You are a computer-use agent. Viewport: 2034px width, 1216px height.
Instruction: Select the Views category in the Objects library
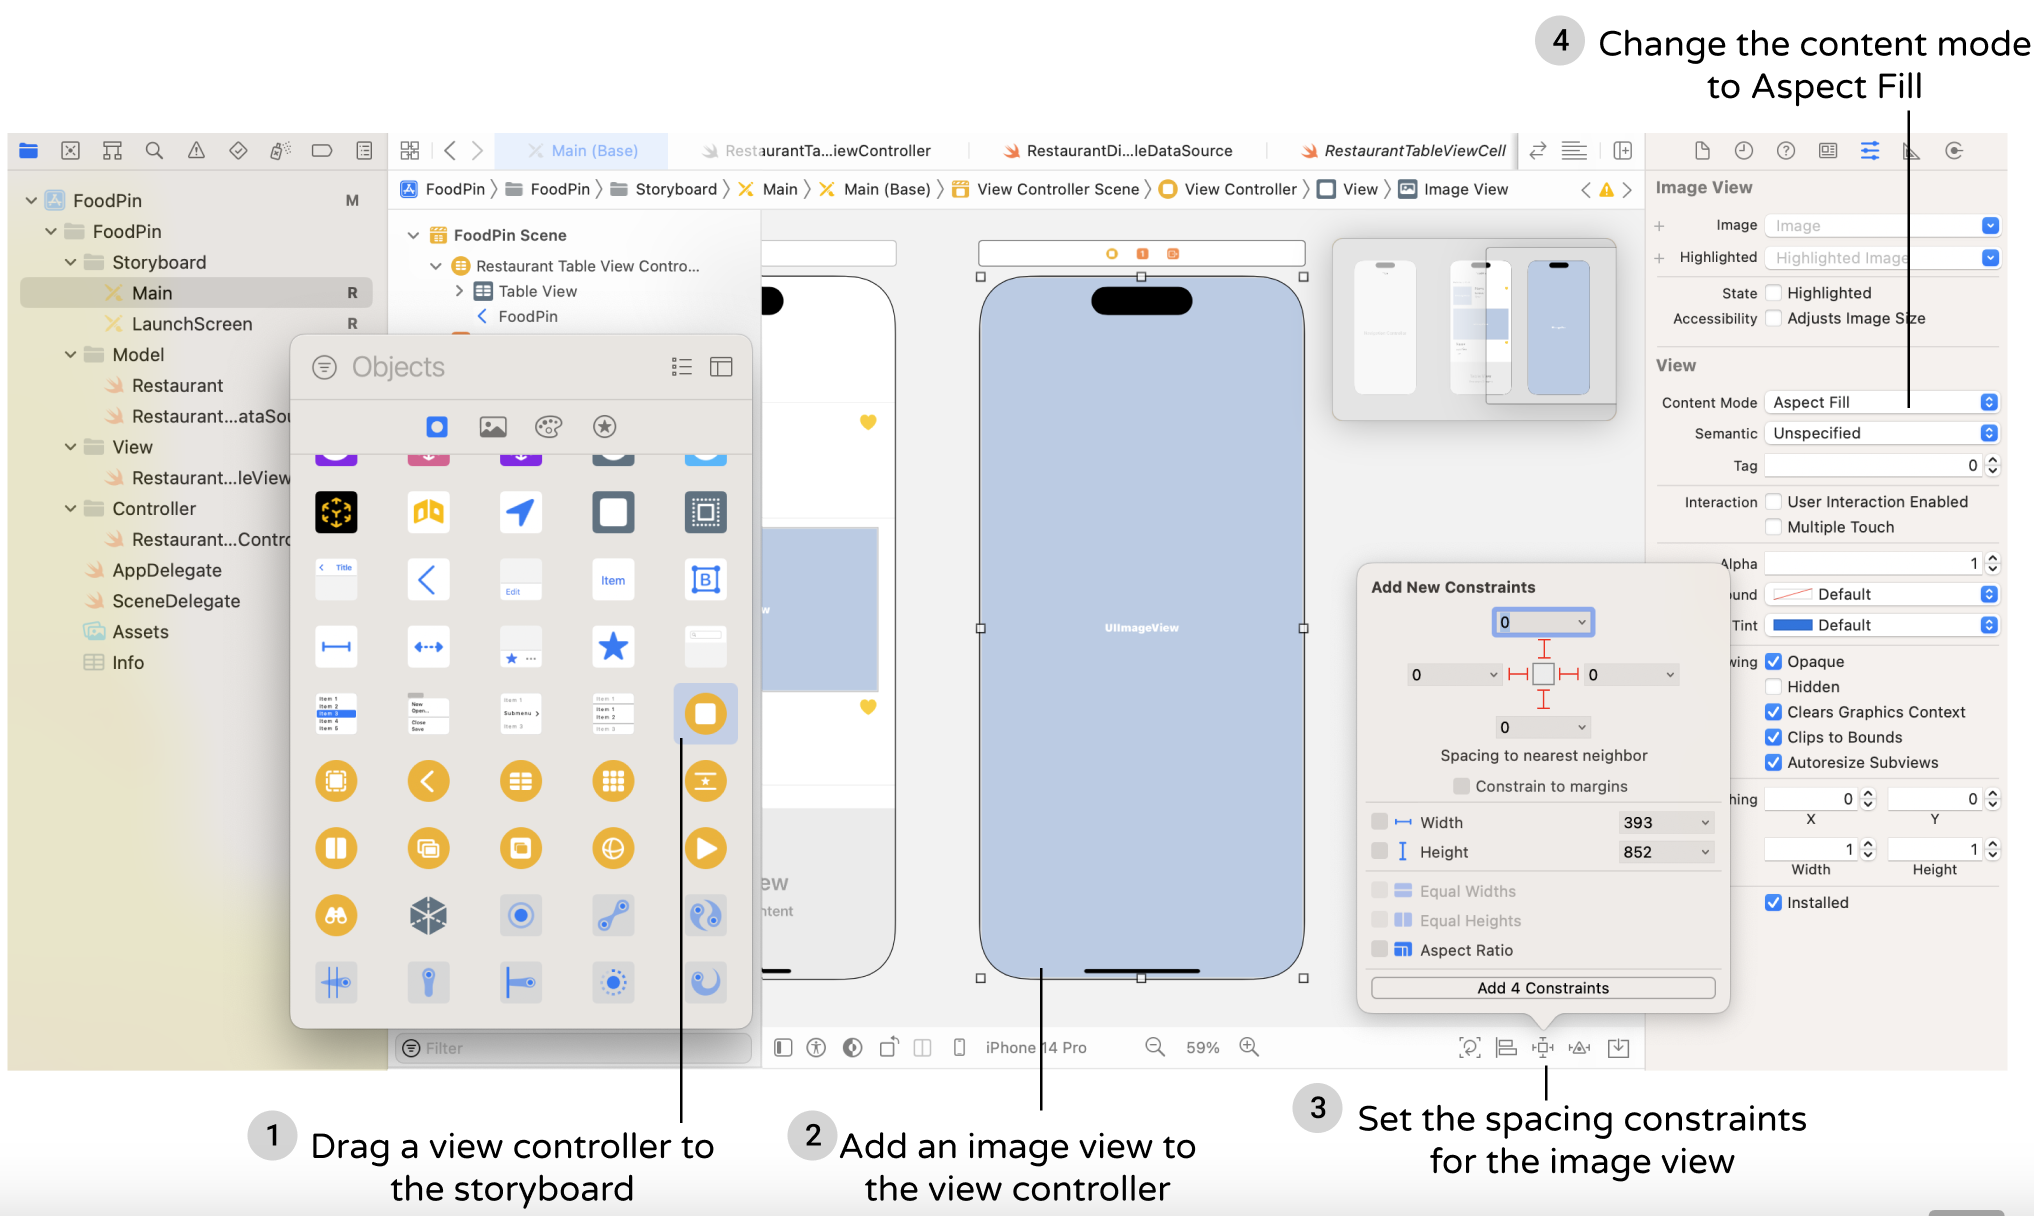[436, 426]
